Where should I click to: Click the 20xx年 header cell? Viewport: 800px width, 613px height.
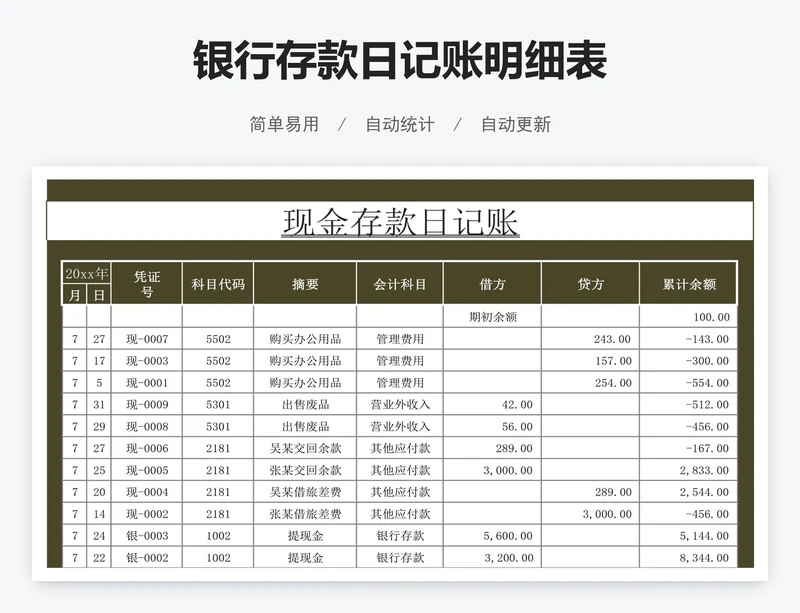tap(87, 274)
